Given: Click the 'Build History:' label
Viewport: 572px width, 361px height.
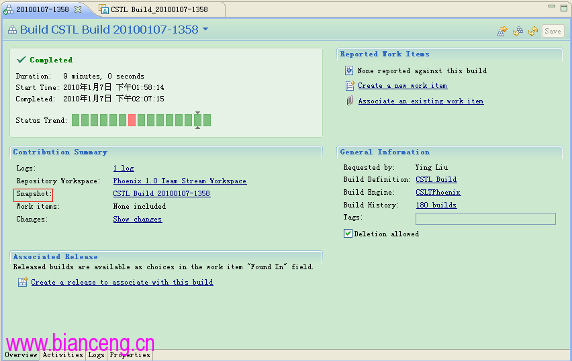Looking at the screenshot, I should (370, 205).
